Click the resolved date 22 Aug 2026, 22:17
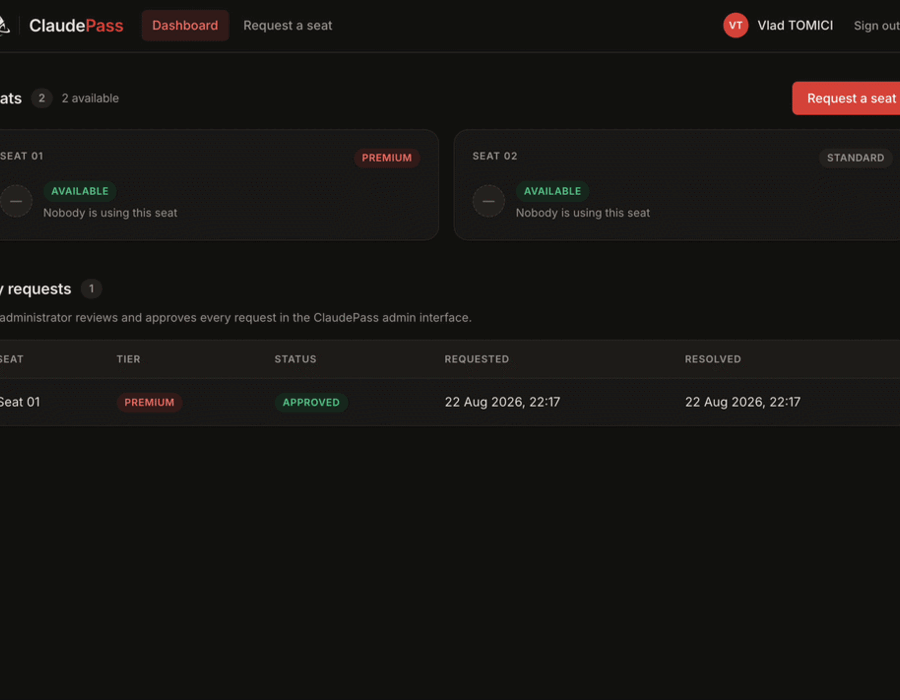 743,402
